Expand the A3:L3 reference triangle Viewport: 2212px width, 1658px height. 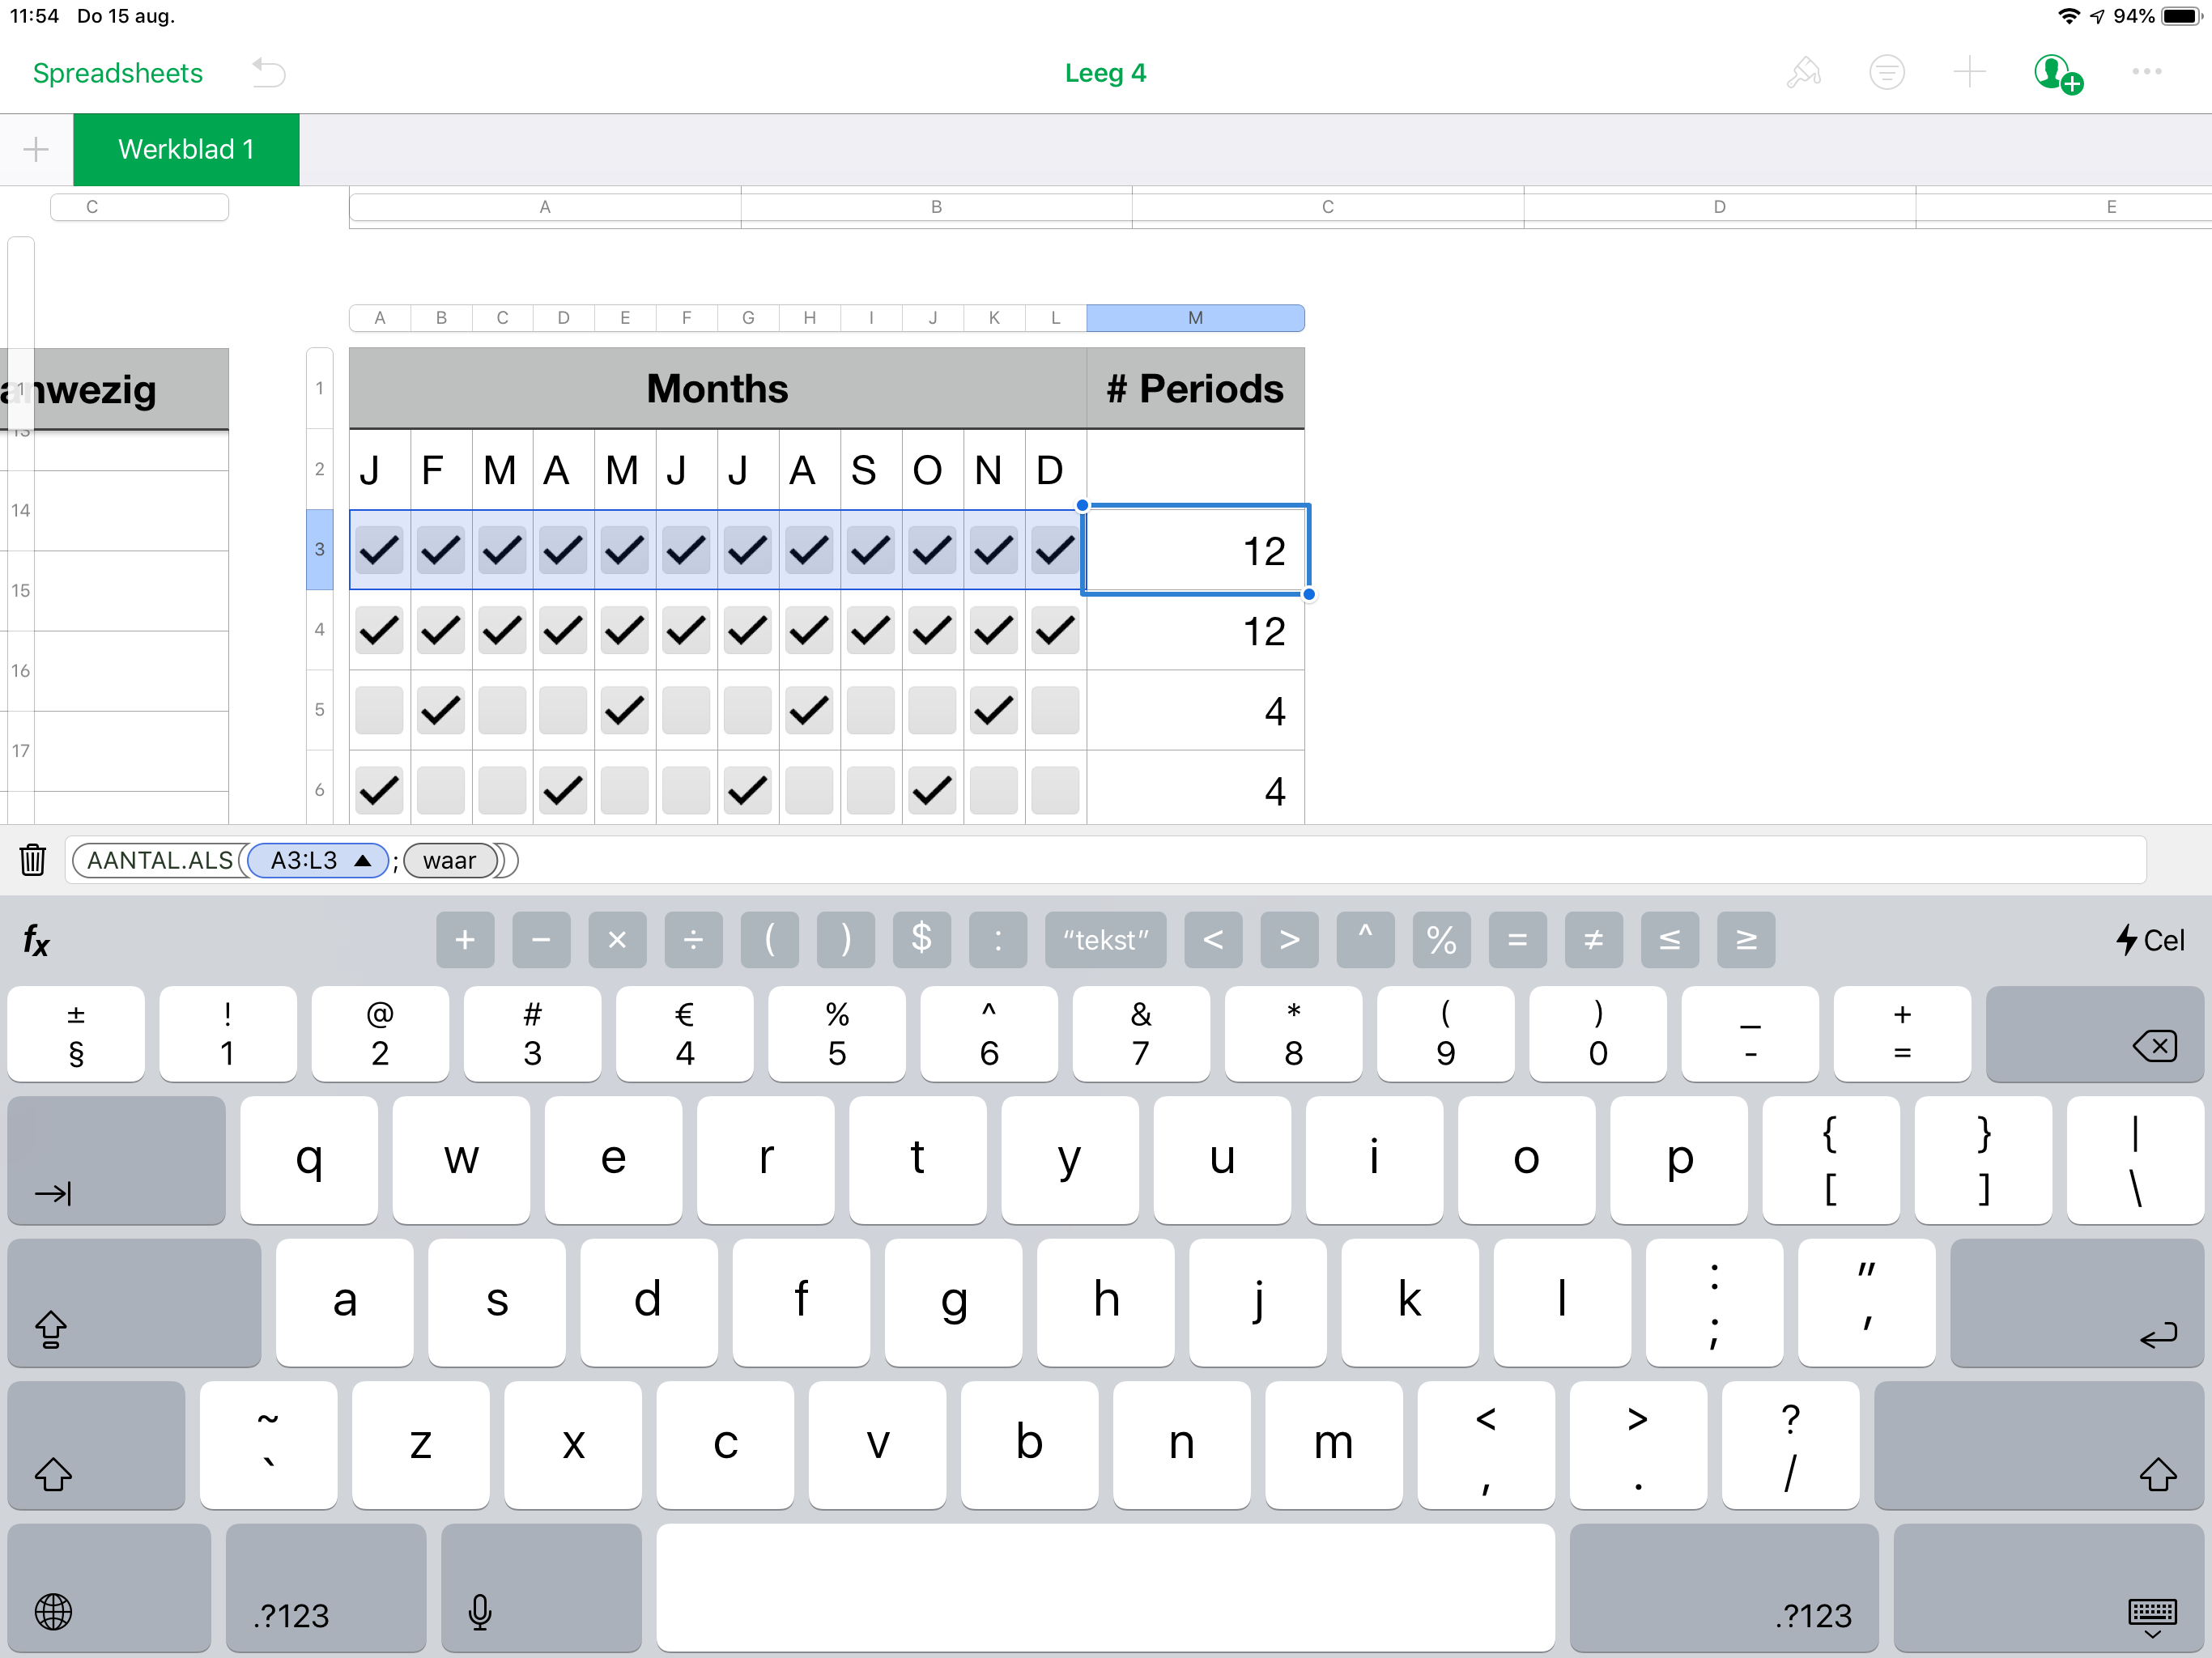point(363,861)
